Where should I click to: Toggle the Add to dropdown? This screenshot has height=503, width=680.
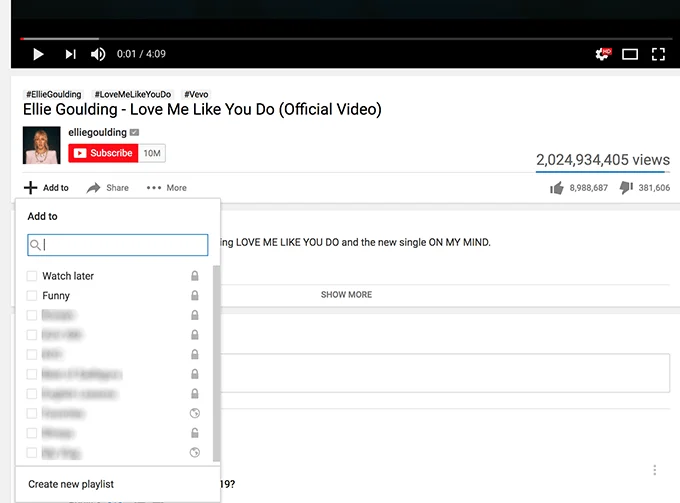[x=47, y=188]
